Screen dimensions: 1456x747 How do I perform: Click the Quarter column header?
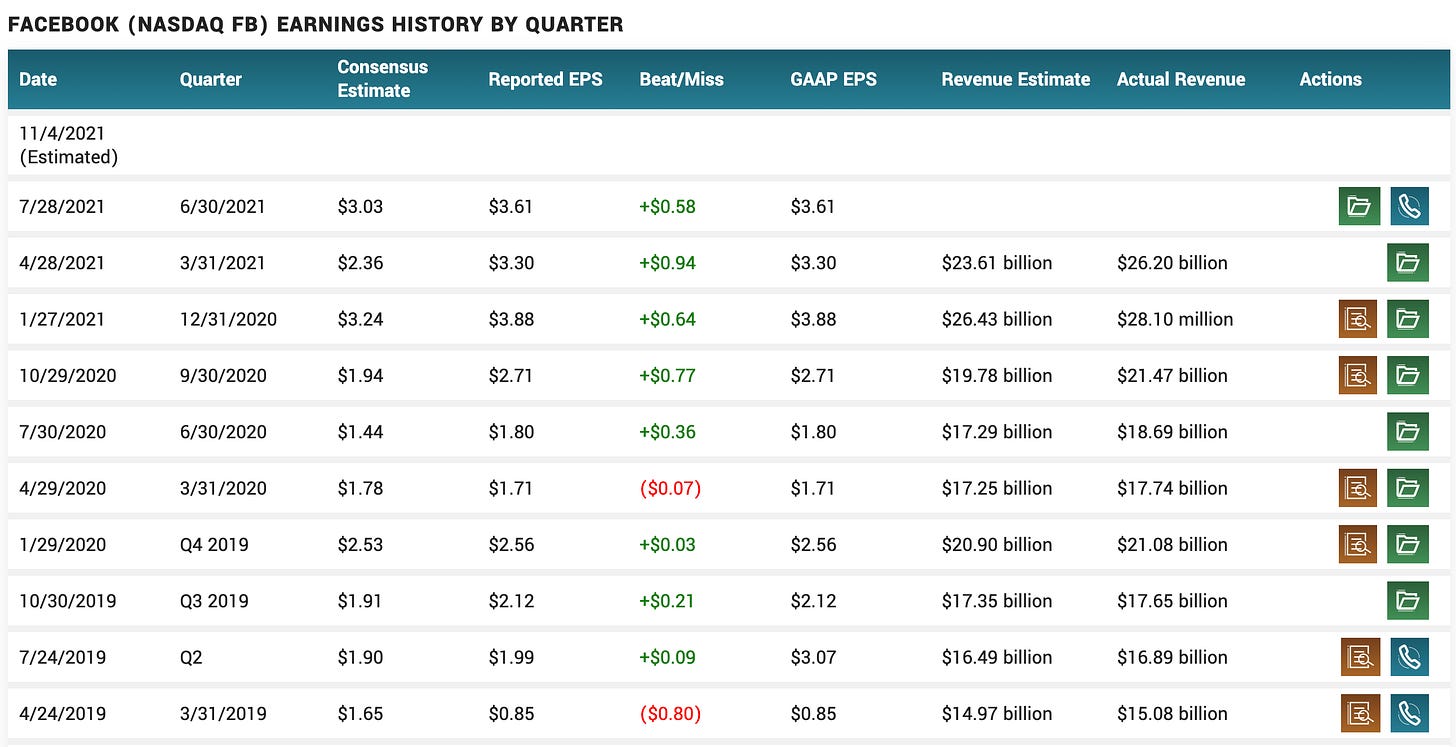210,79
